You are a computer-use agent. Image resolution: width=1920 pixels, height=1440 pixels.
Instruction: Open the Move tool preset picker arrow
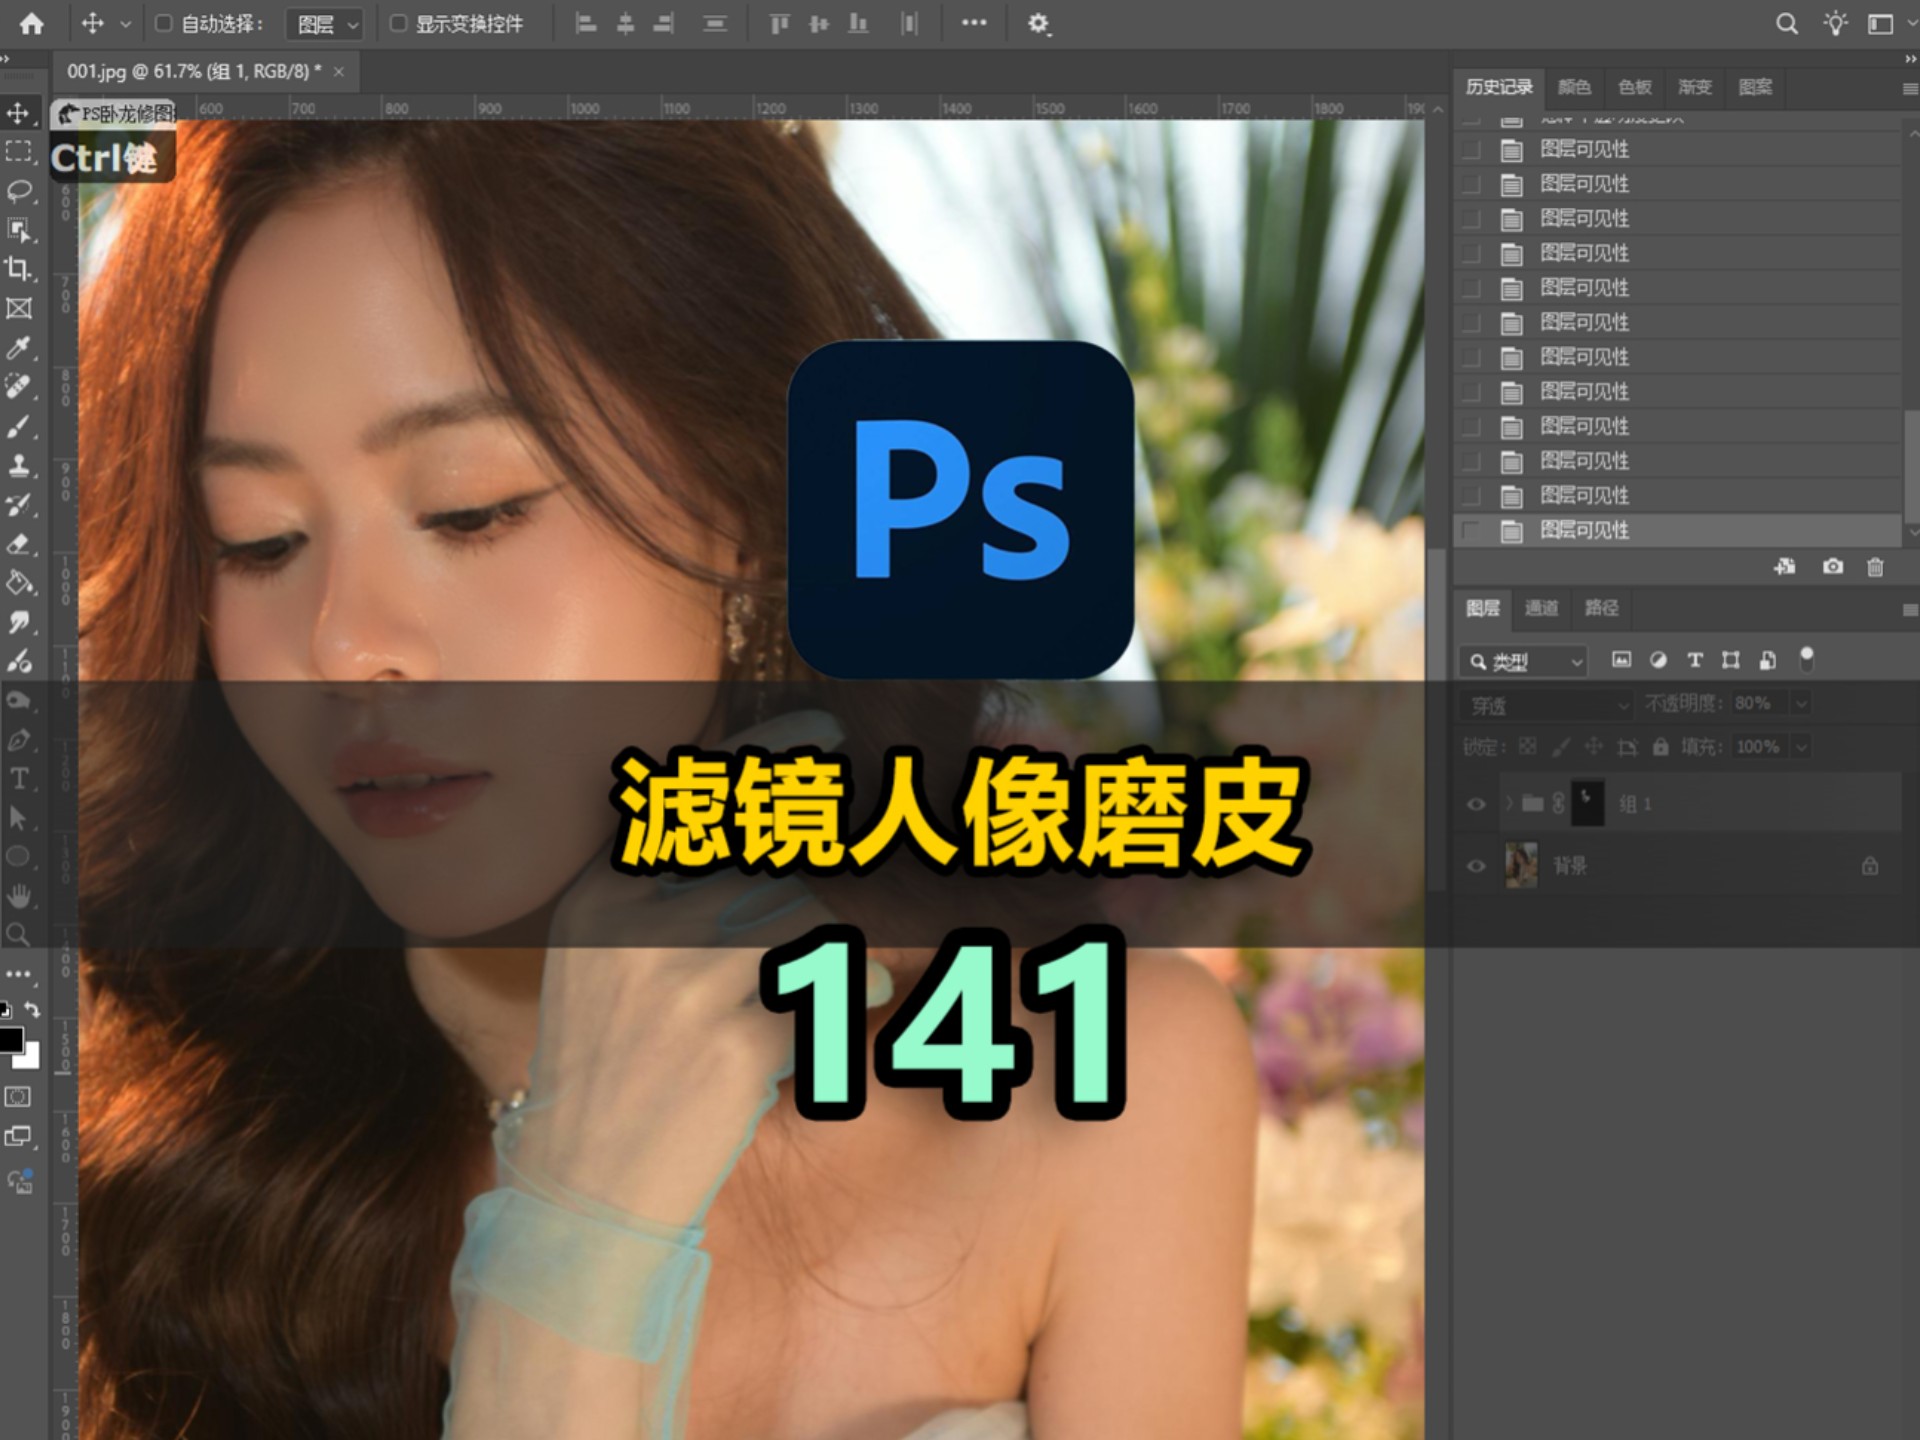pos(125,23)
